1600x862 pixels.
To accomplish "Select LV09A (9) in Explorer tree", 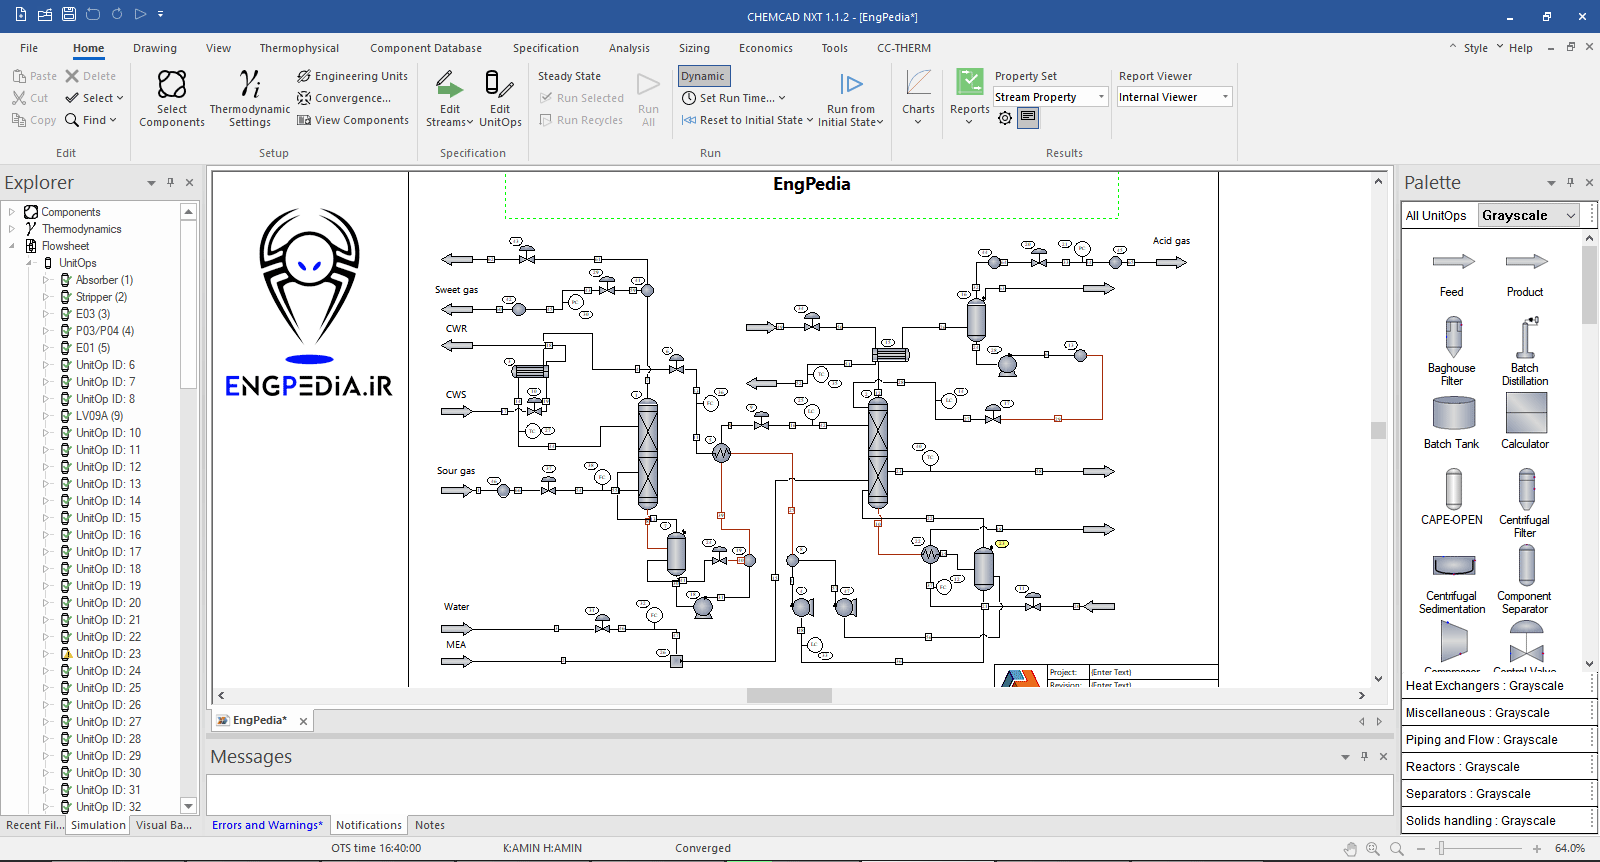I will coord(99,416).
